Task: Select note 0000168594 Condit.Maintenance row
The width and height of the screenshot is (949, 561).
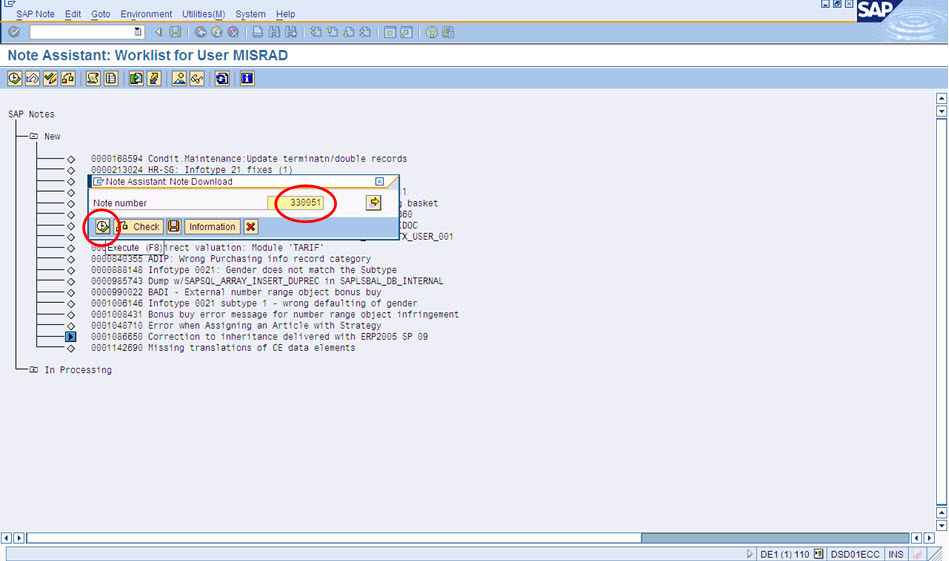Action: (x=249, y=159)
